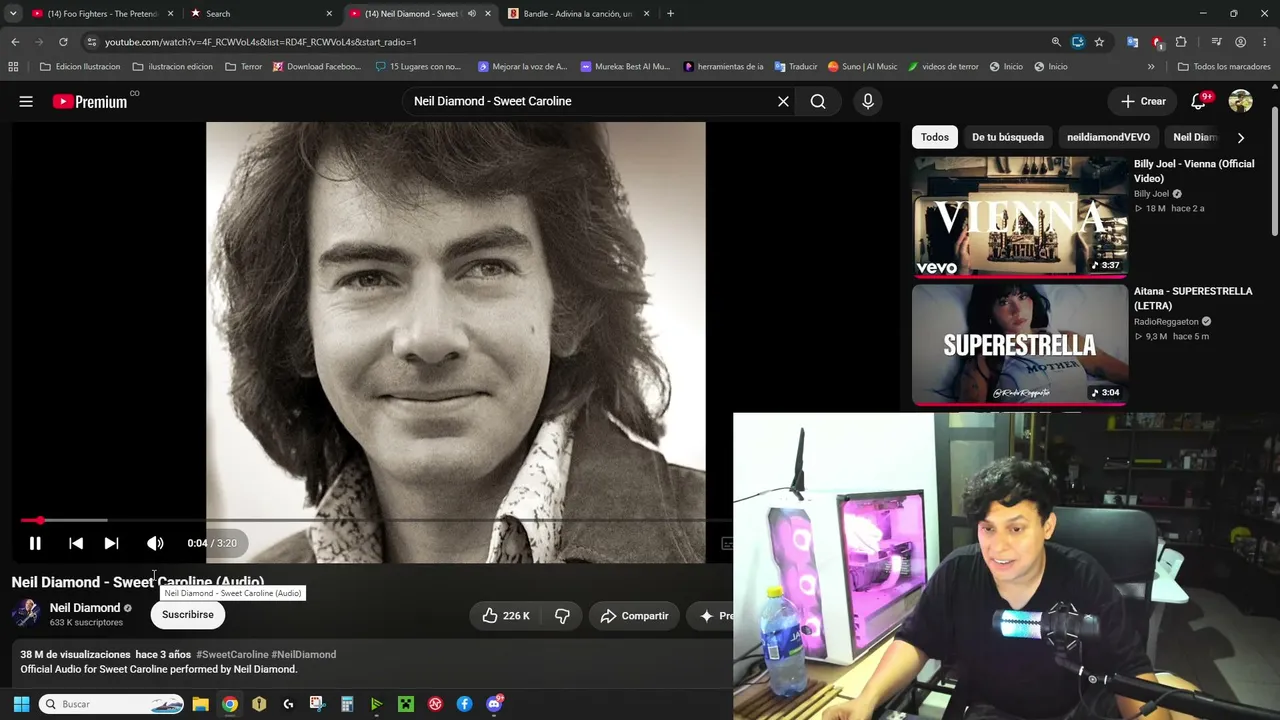Mute the Neil Diamond tab audio icon
1280x720 pixels.
(x=472, y=14)
